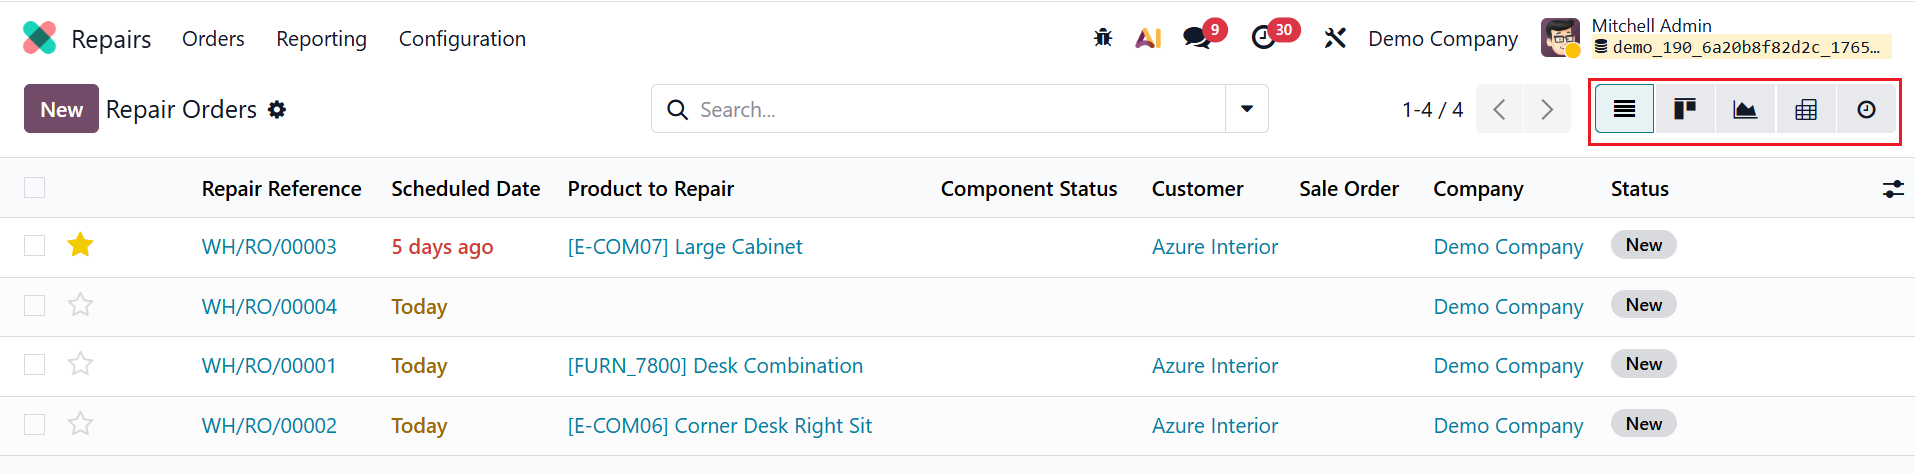
Task: Open the conversations messages icon
Action: coord(1197,38)
